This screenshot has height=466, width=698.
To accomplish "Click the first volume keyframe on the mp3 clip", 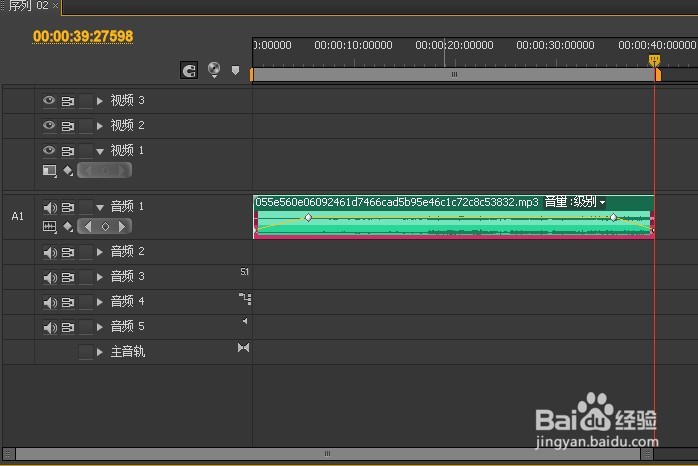I will [x=308, y=217].
